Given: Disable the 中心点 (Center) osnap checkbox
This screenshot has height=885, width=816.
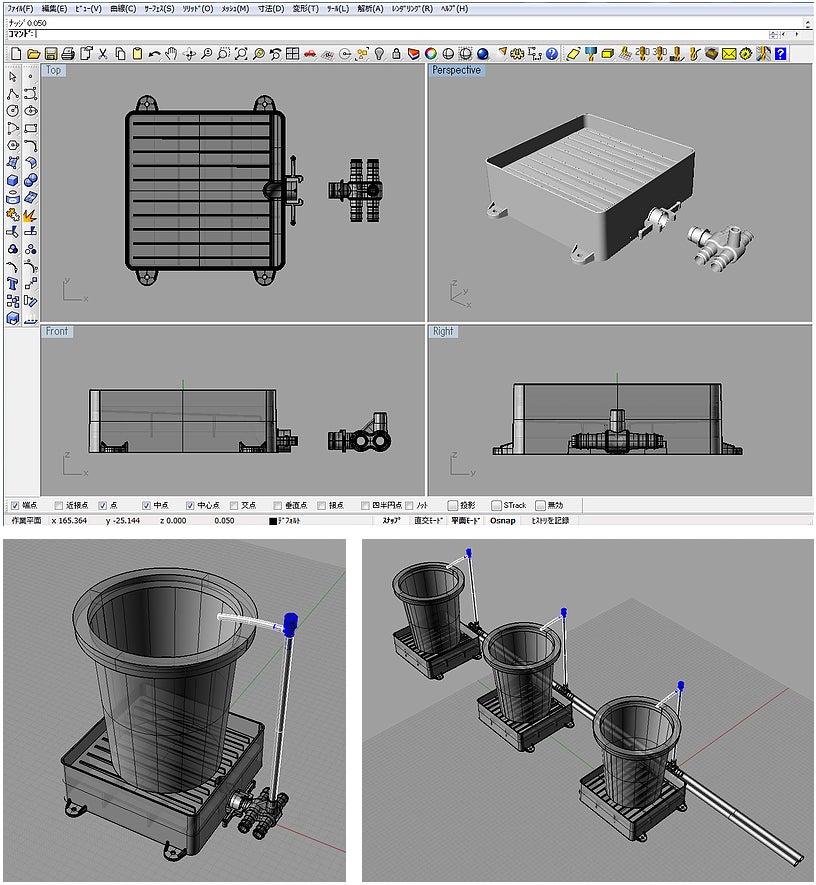Looking at the screenshot, I should [190, 505].
